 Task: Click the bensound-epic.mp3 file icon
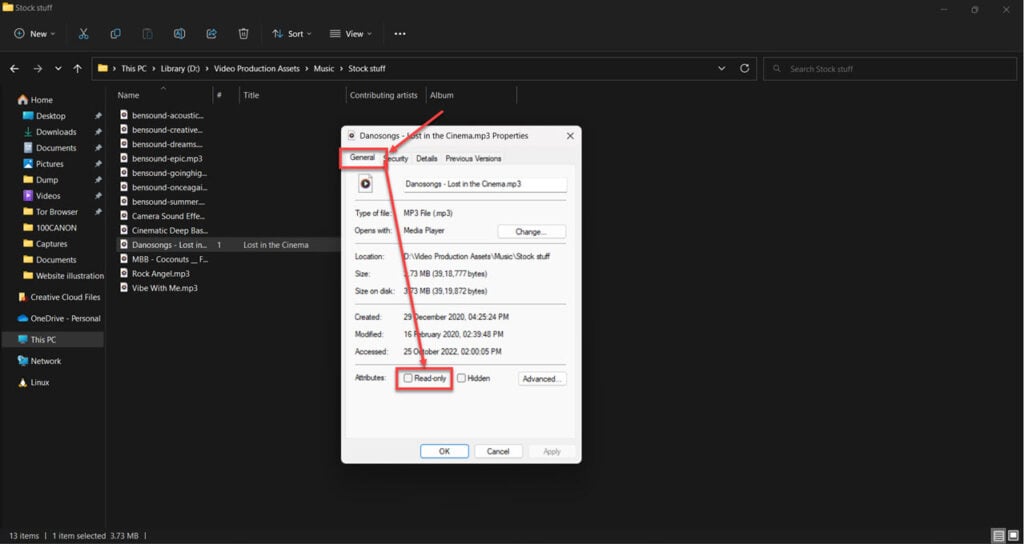click(x=124, y=158)
